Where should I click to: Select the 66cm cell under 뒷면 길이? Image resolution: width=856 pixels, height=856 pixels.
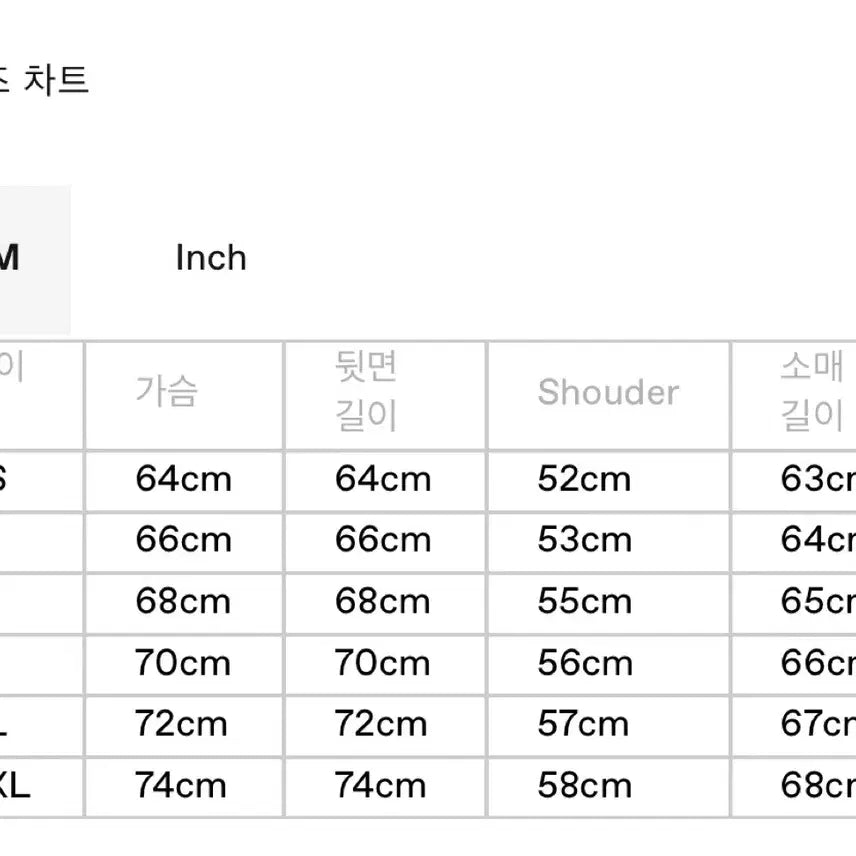383,540
